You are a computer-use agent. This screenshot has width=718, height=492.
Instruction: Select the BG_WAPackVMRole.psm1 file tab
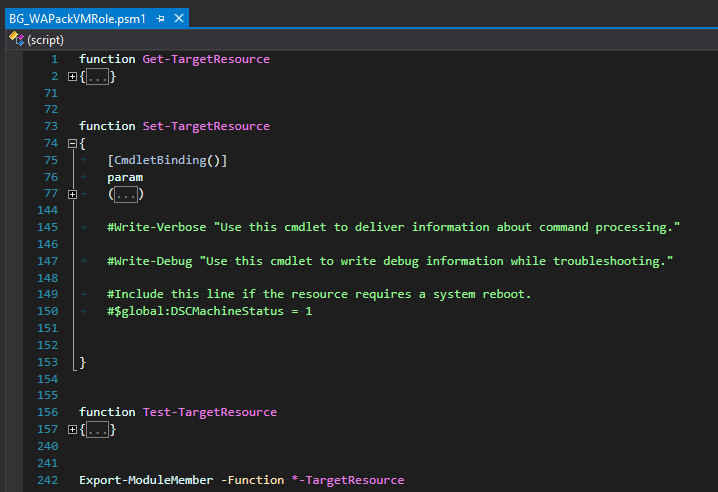point(70,18)
